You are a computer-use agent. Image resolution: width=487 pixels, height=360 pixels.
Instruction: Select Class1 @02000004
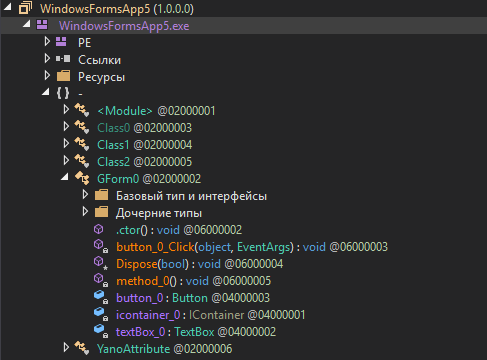tap(145, 145)
